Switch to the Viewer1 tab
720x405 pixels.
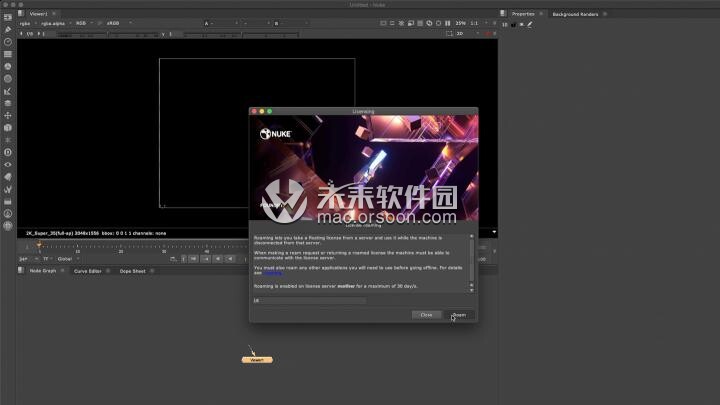coord(39,14)
